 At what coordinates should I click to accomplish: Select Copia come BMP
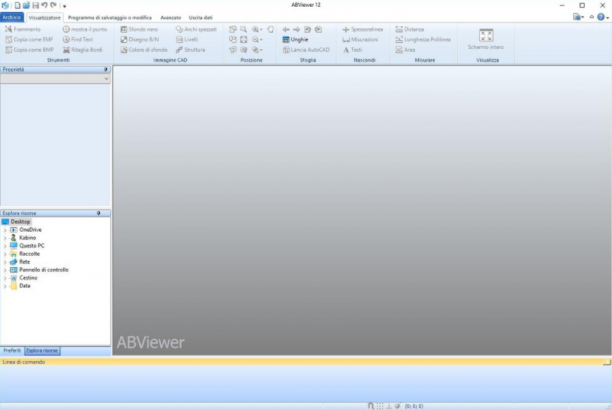(x=29, y=50)
